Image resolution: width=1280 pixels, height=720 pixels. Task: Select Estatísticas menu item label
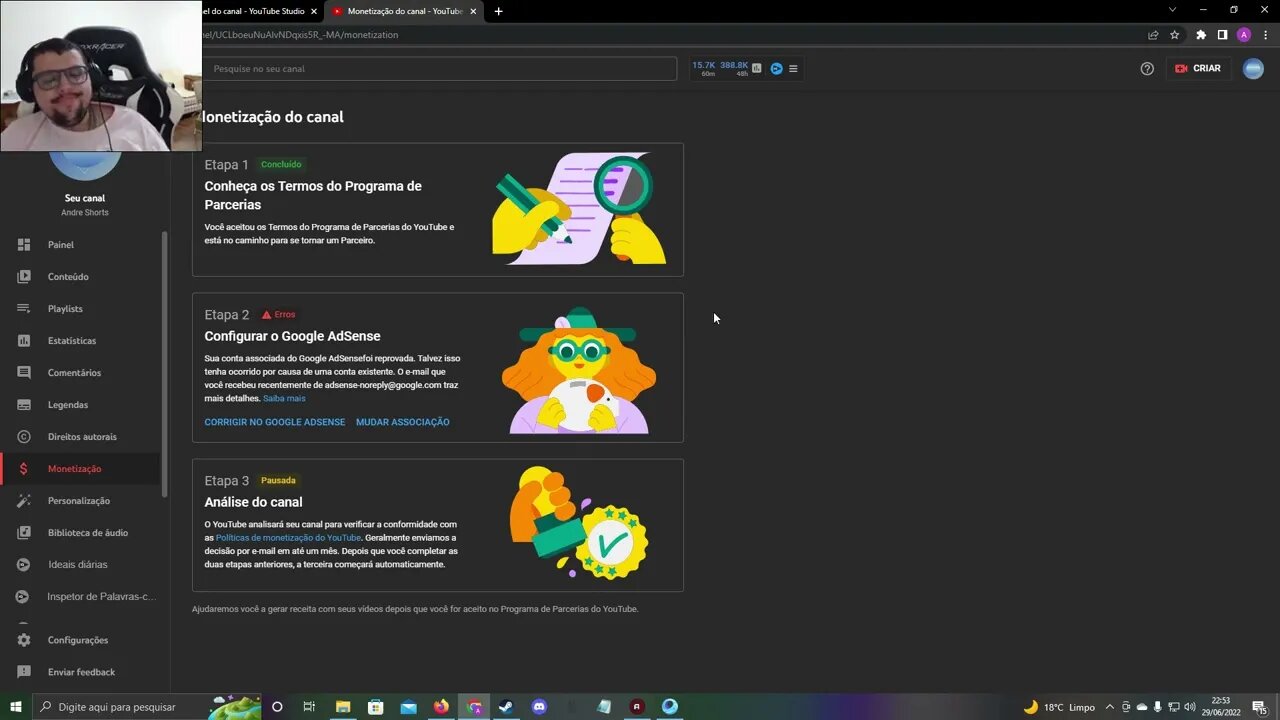pos(72,341)
